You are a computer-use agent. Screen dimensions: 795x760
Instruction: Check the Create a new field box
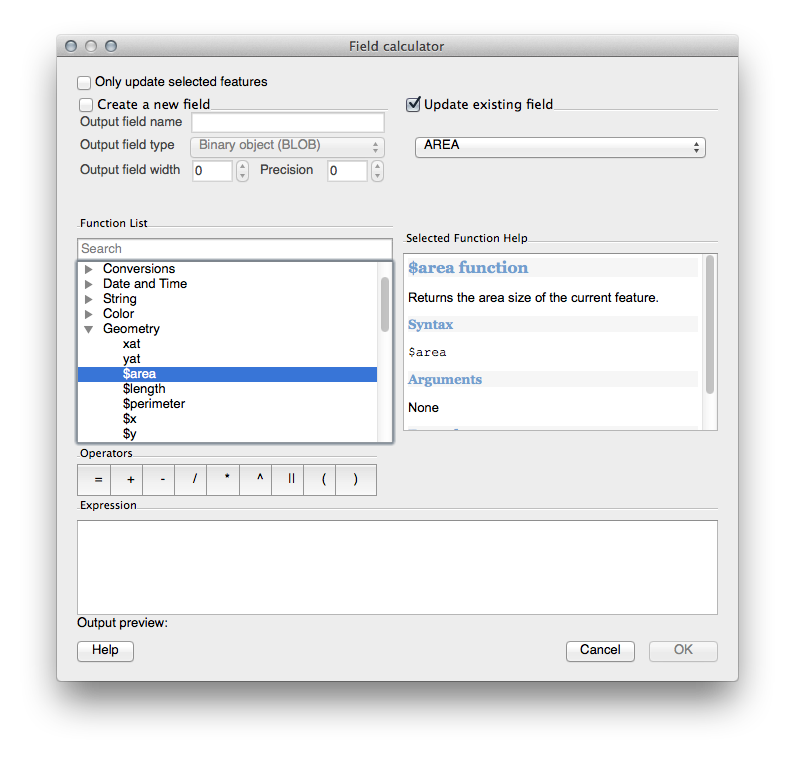(87, 105)
